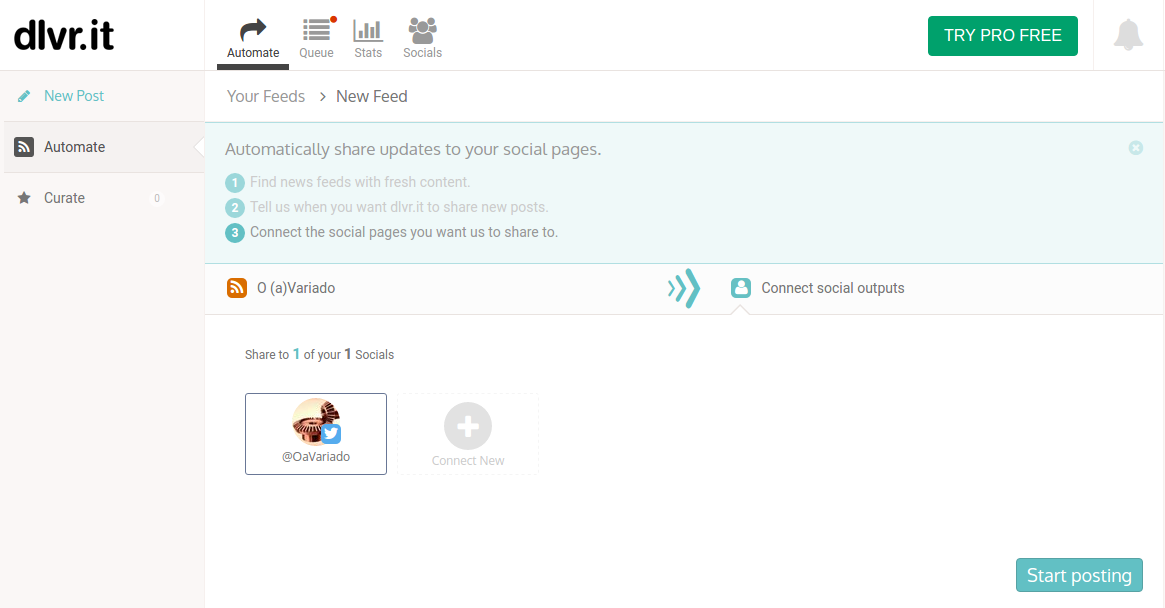Image resolution: width=1165 pixels, height=608 pixels.
Task: Open the Queue tab
Action: 317,38
